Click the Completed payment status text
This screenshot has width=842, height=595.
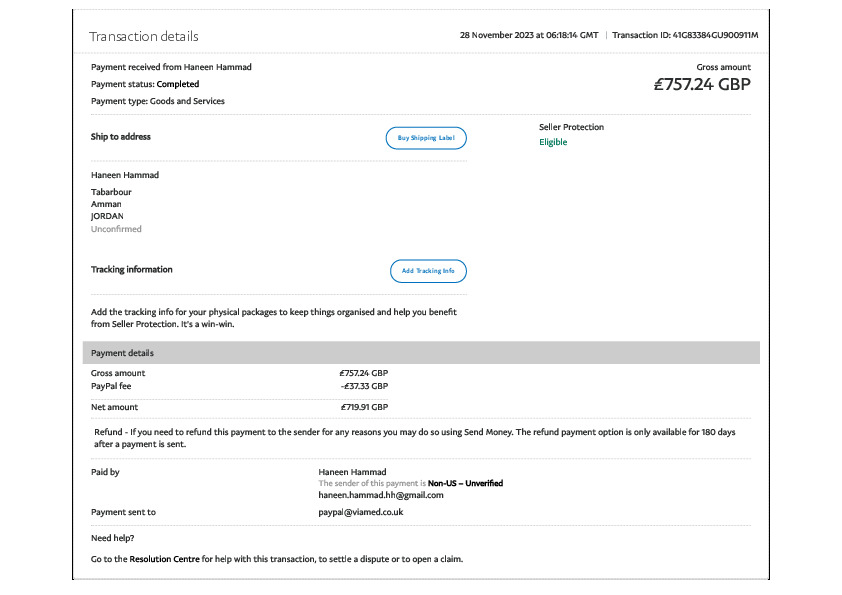click(178, 84)
